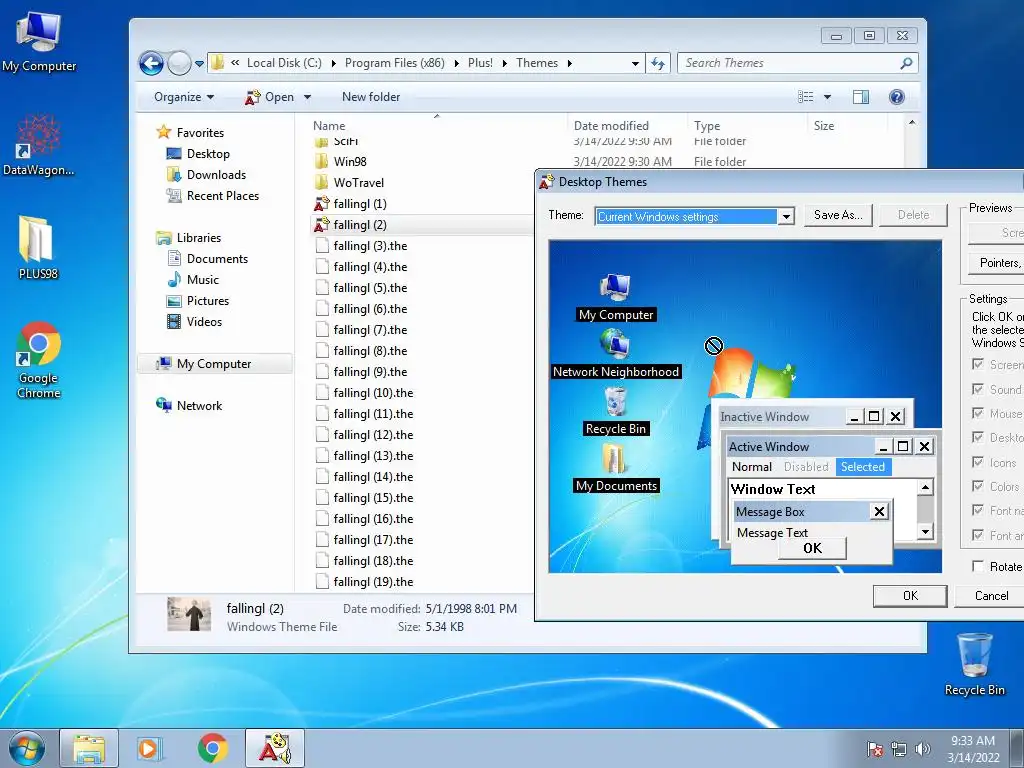Screen dimensions: 1024x768
Task: Open the Action Center flag icon
Action: (x=875, y=749)
